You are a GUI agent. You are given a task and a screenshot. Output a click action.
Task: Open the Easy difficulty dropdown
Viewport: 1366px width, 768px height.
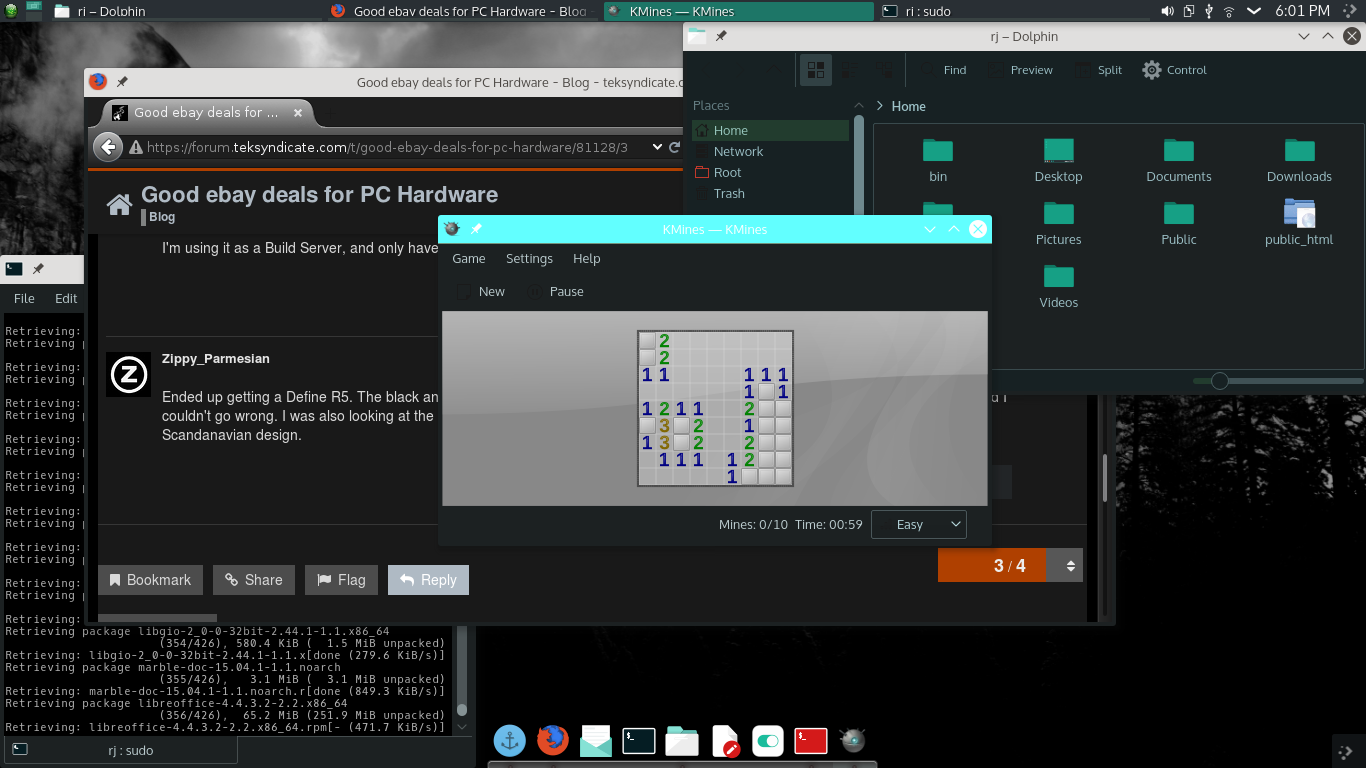point(918,524)
